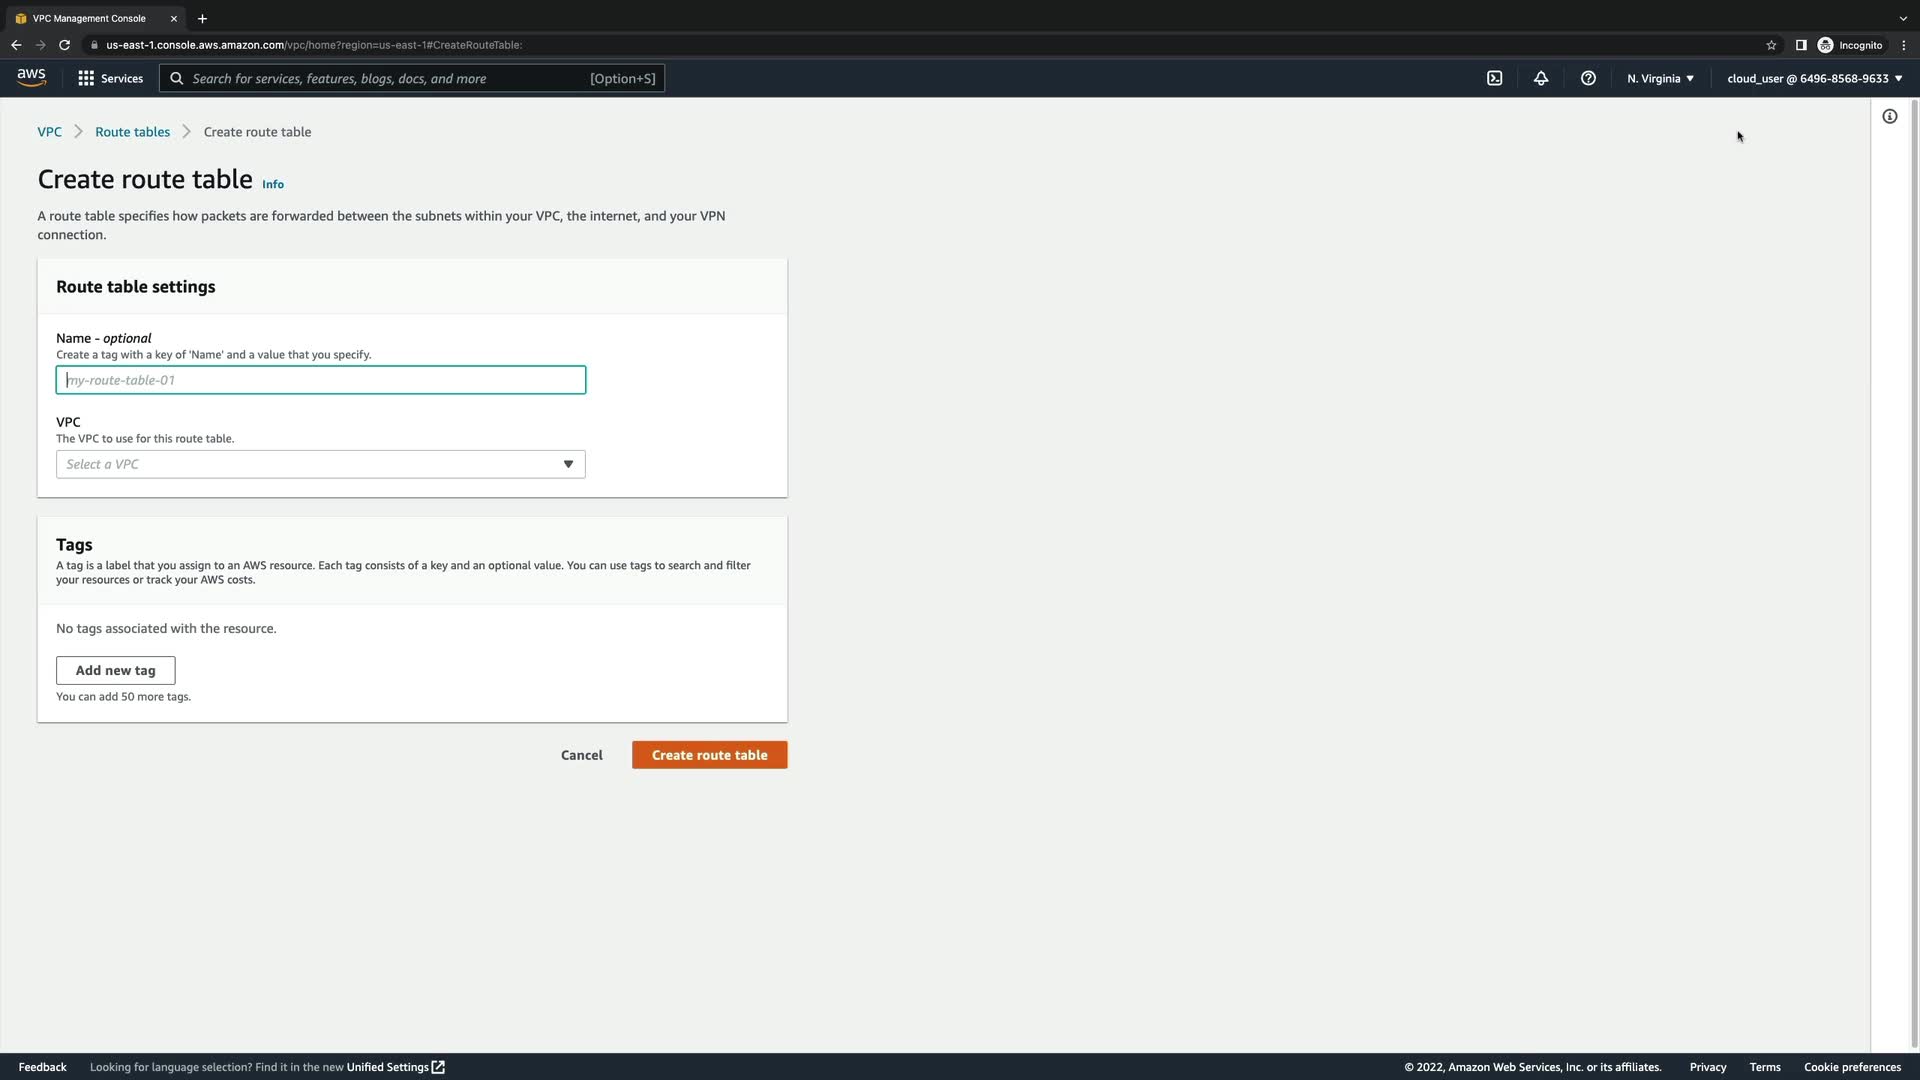This screenshot has width=1920, height=1080.
Task: Open the cloud_user account menu
Action: click(1814, 78)
